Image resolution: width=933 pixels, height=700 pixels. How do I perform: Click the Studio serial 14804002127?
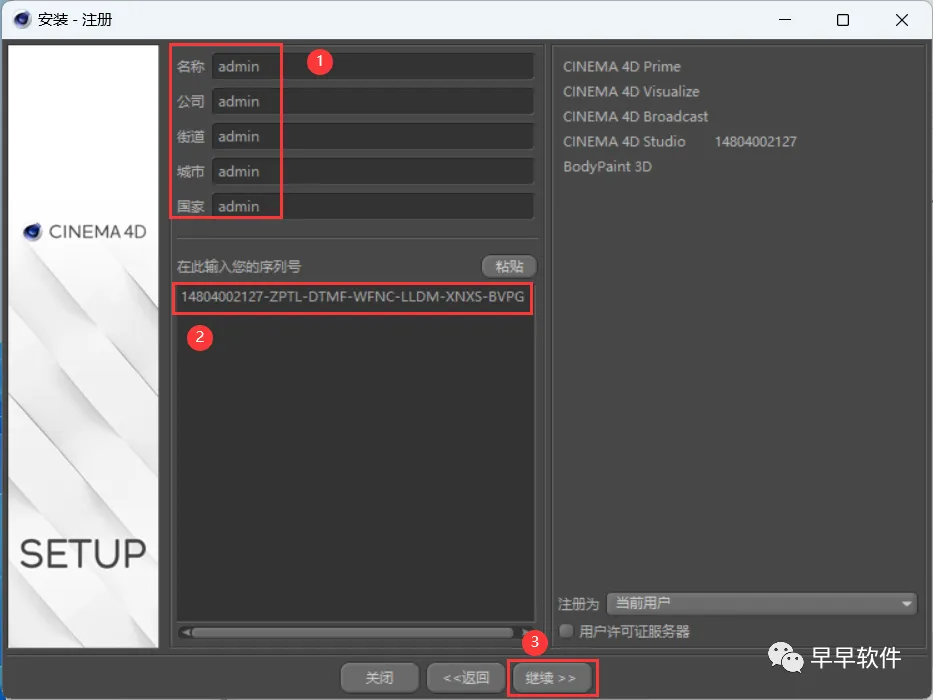(755, 142)
